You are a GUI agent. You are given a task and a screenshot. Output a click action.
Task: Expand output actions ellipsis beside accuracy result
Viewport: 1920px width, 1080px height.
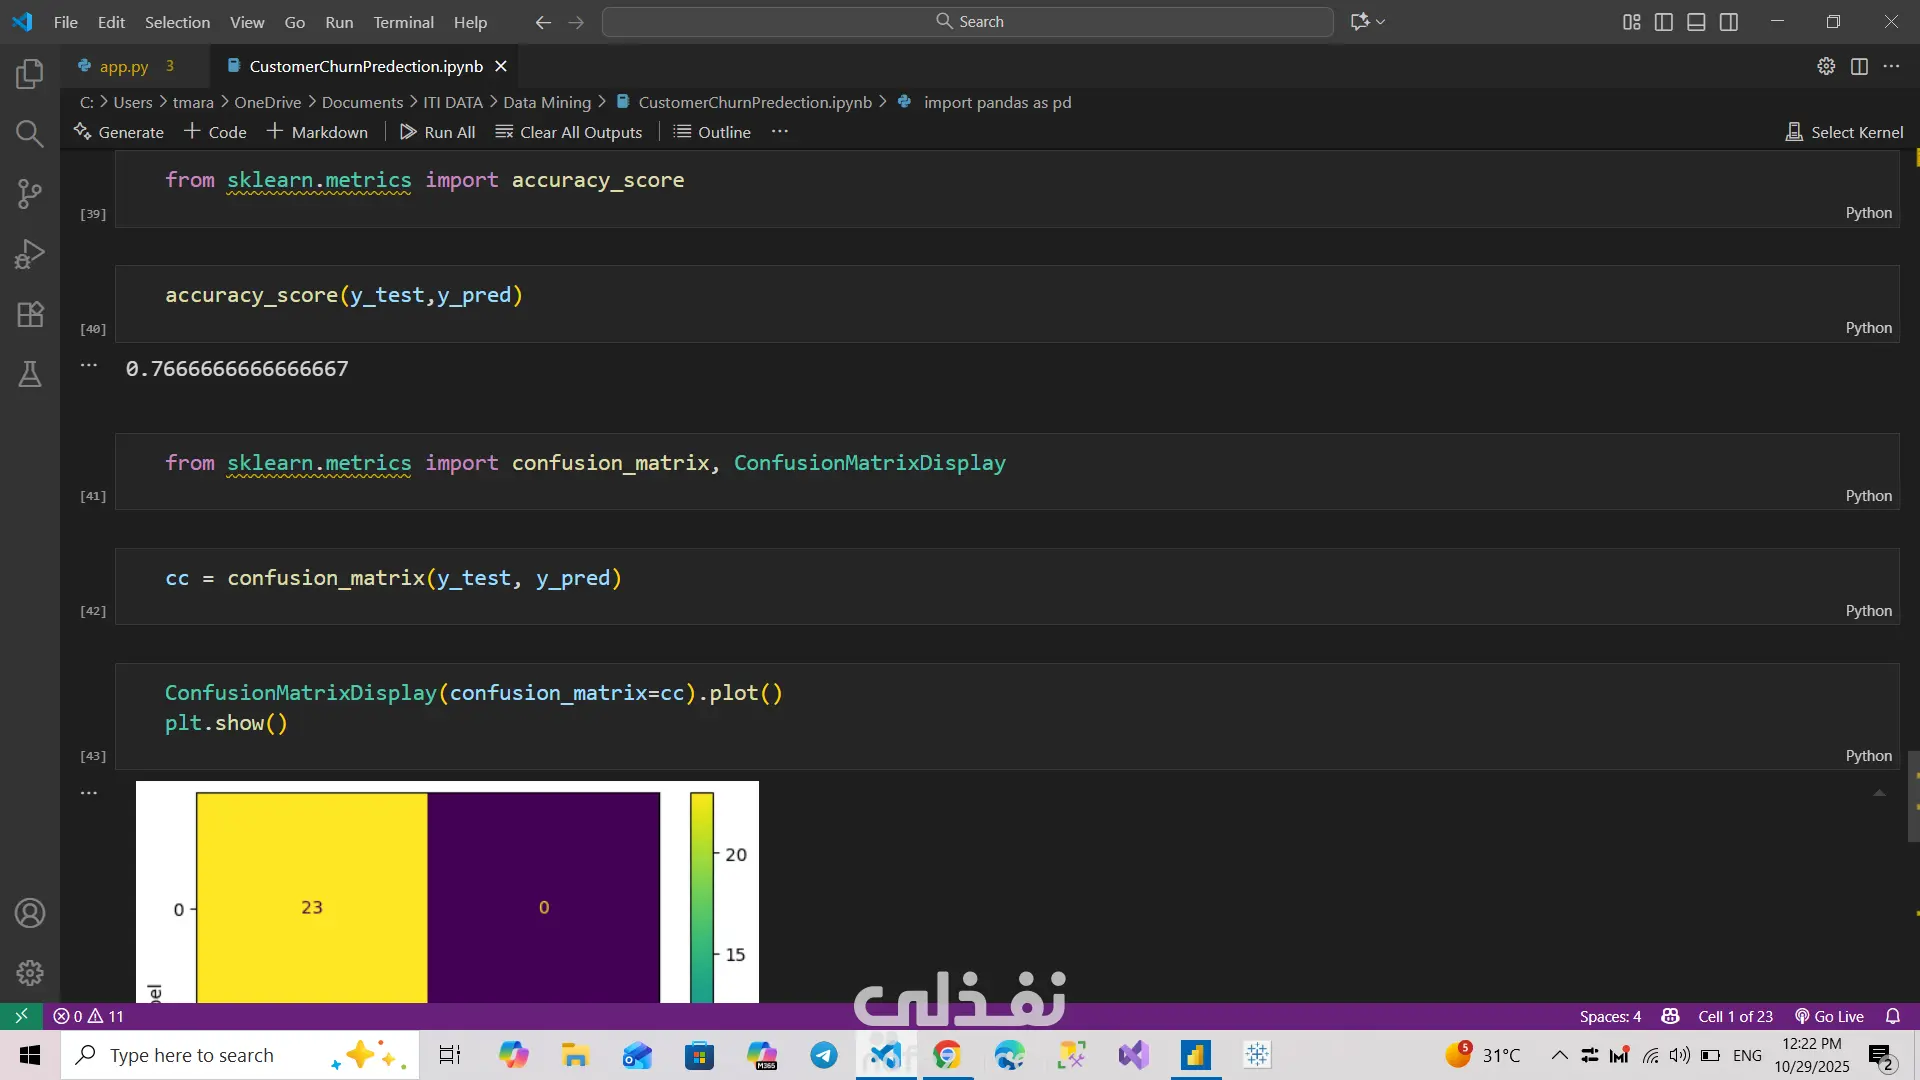(x=89, y=366)
